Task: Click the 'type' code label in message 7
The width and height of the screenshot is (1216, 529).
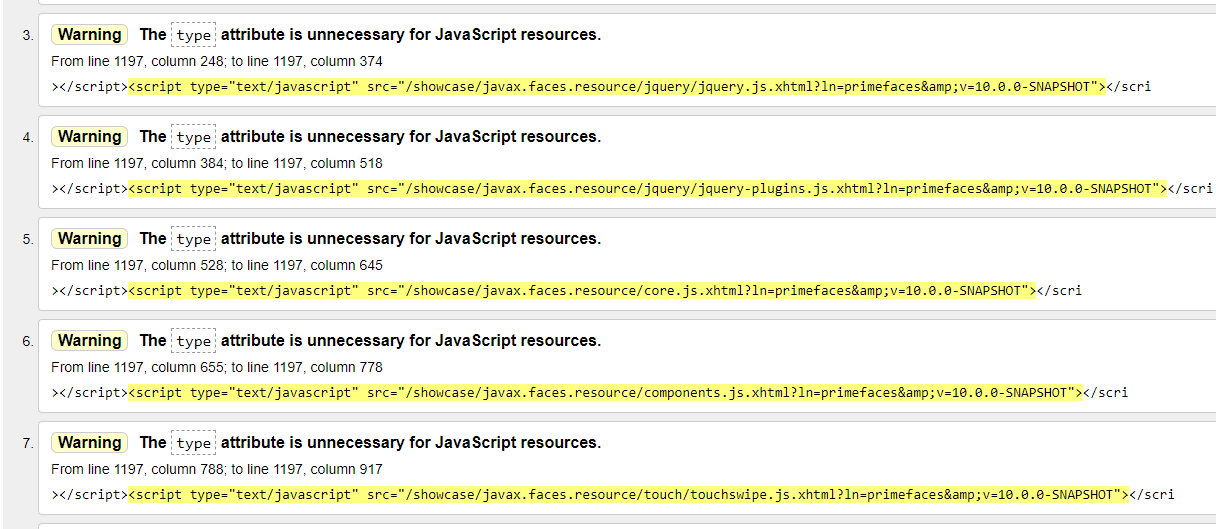Action: point(194,443)
